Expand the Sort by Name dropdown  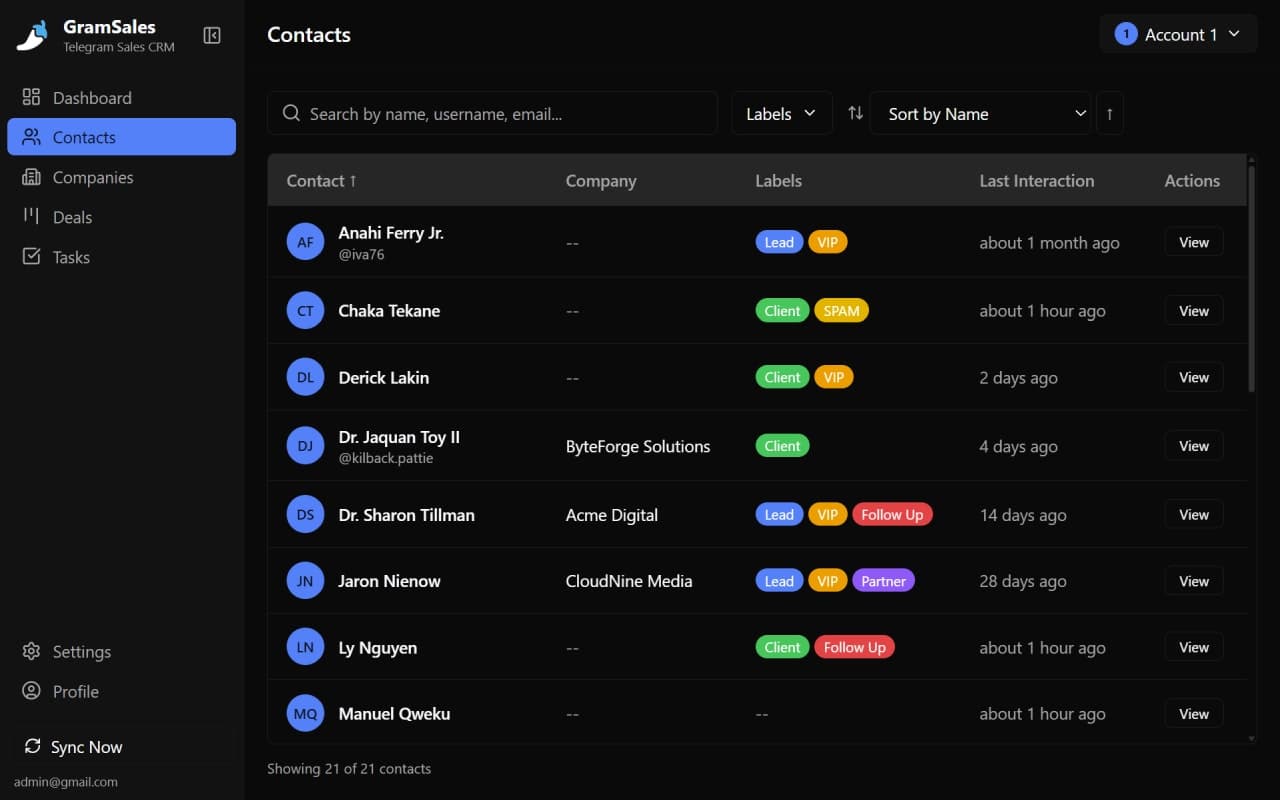[980, 113]
